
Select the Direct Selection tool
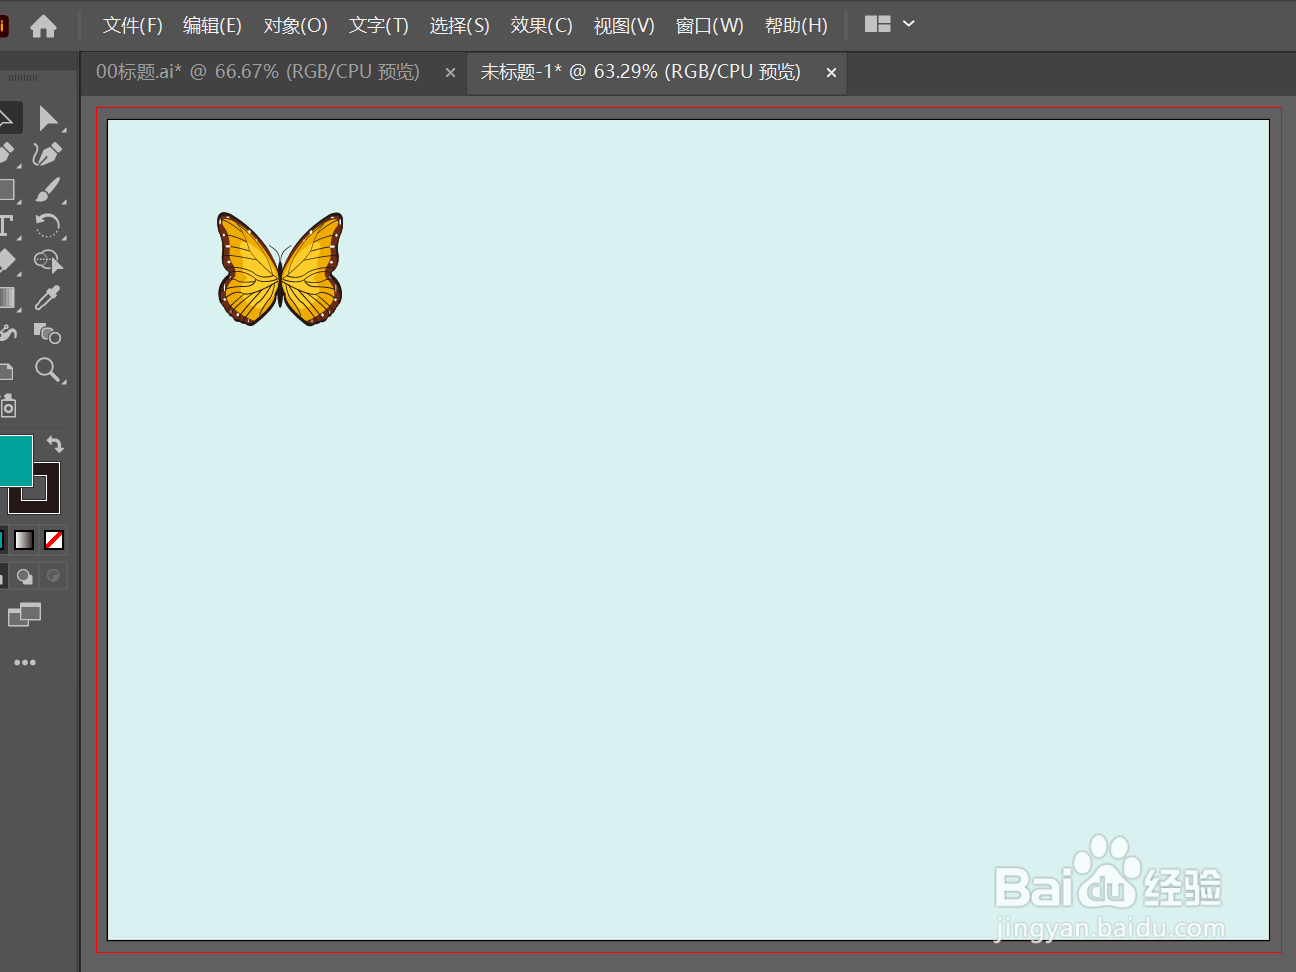coord(47,118)
